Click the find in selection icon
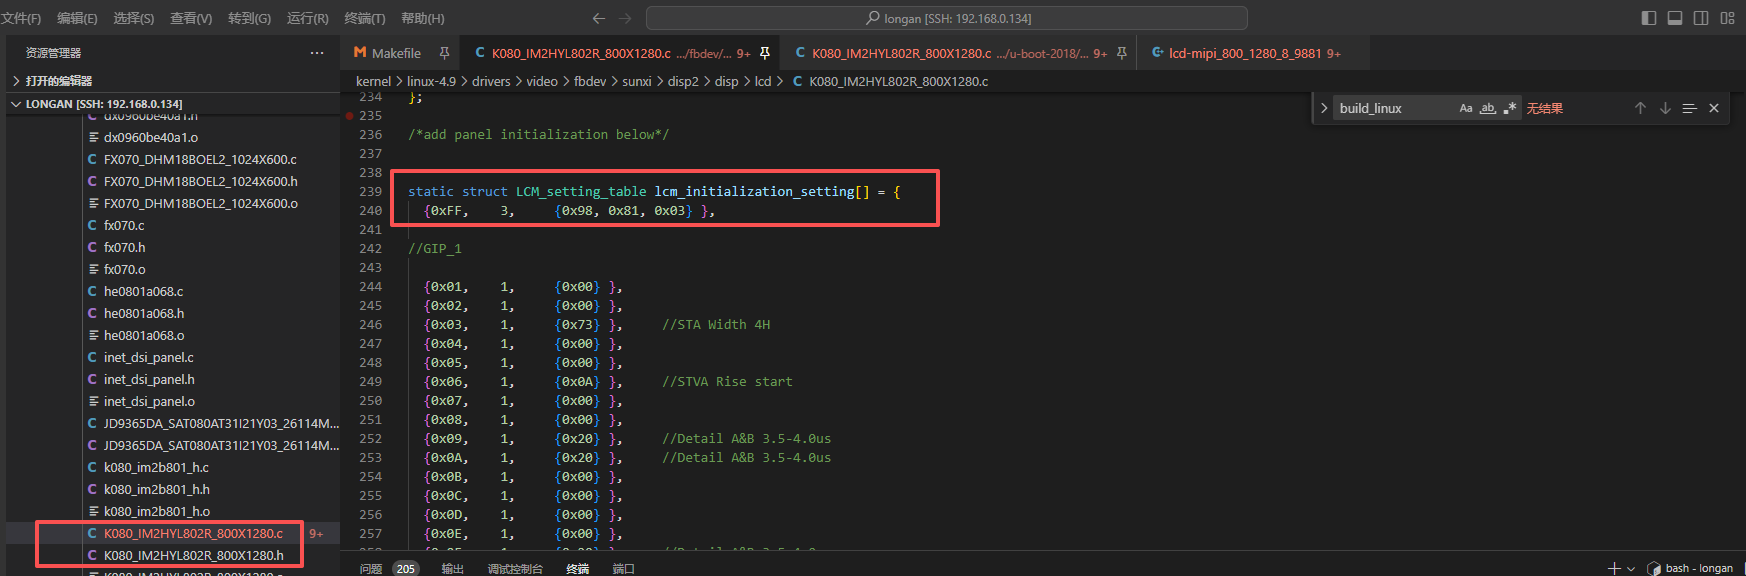Viewport: 1746px width, 576px height. pyautogui.click(x=1689, y=108)
